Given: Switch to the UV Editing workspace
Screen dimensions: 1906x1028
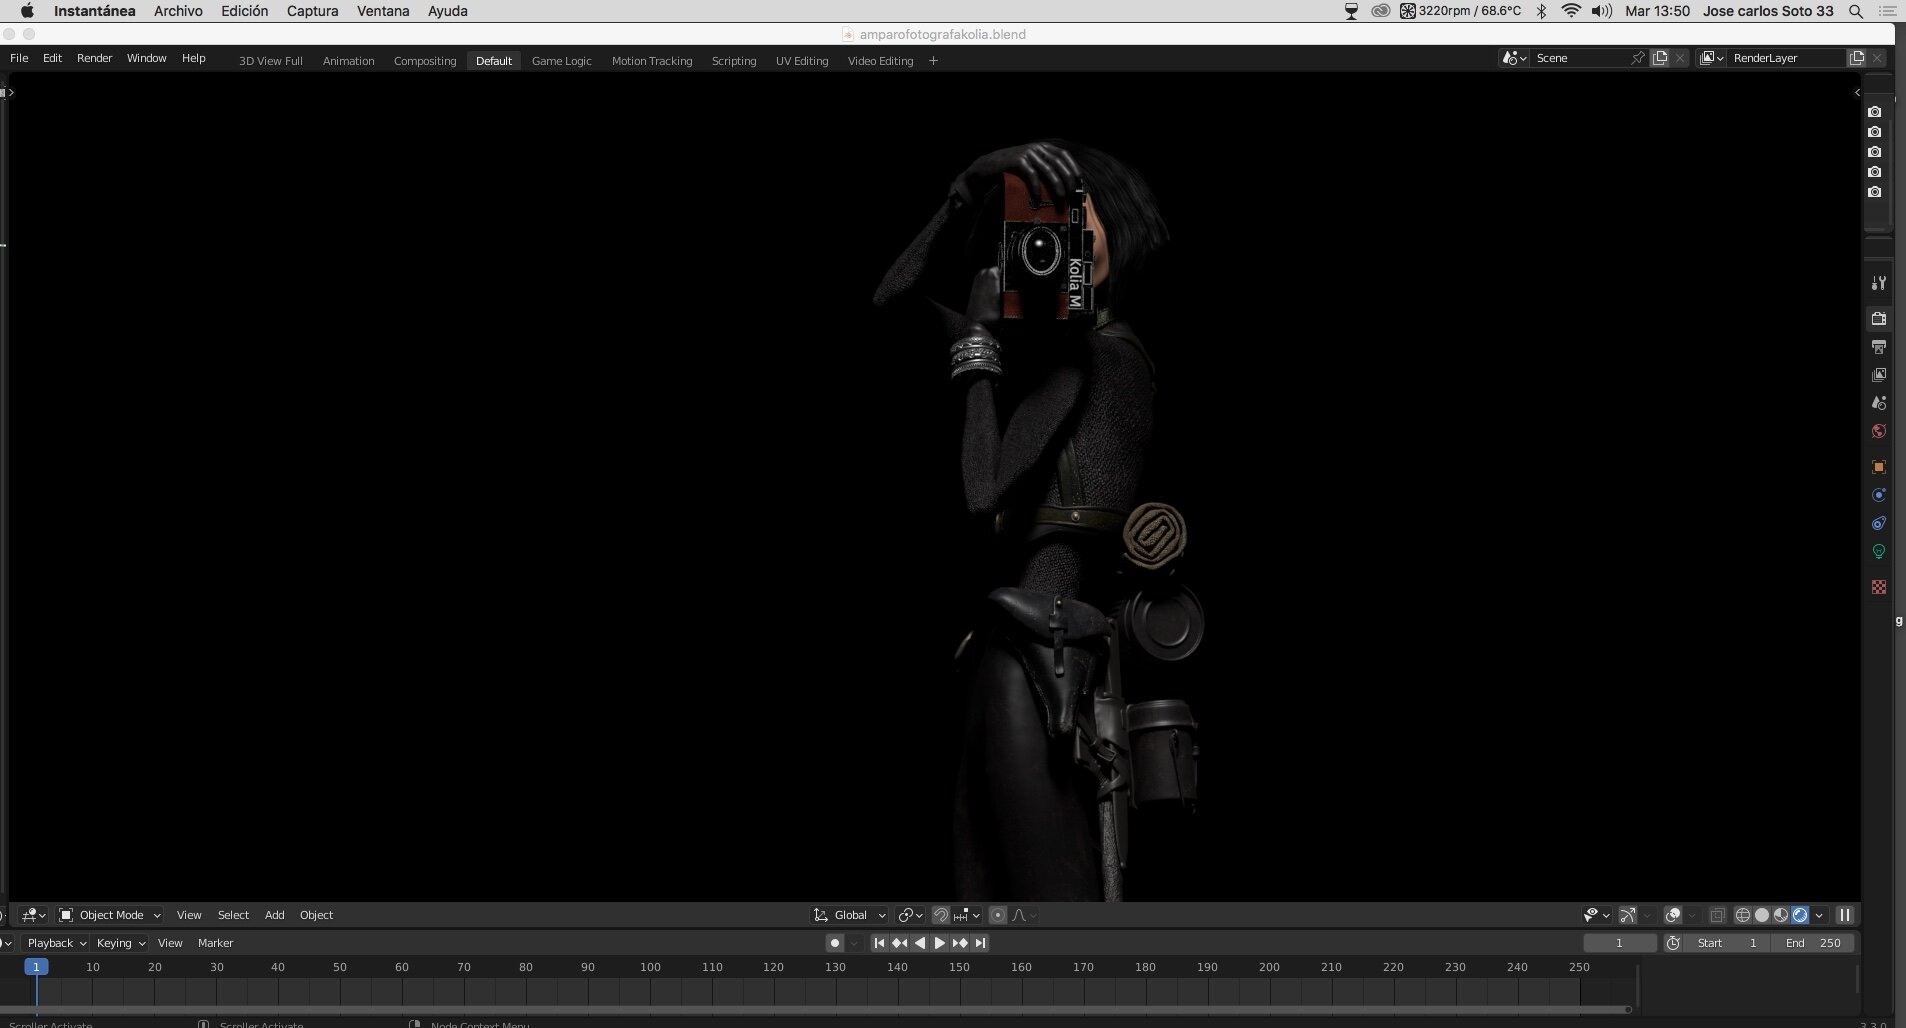Looking at the screenshot, I should pos(802,61).
